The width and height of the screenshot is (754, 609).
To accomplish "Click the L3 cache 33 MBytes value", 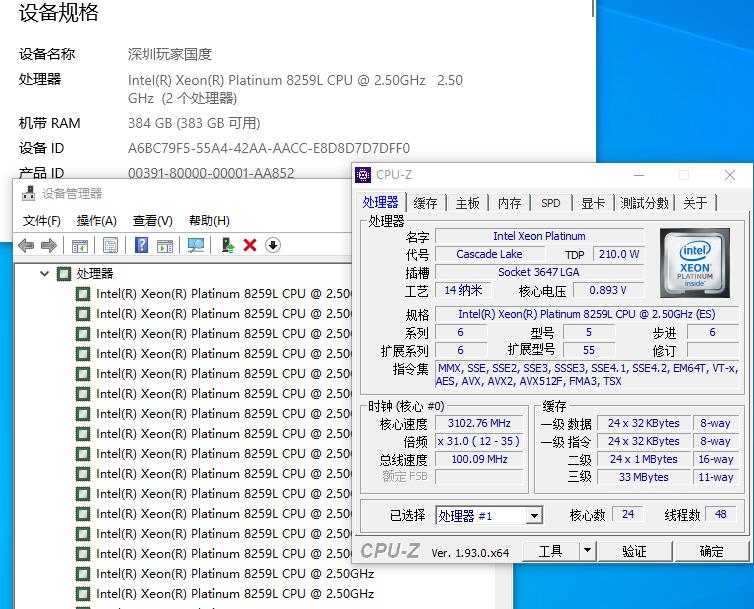I will tap(644, 477).
